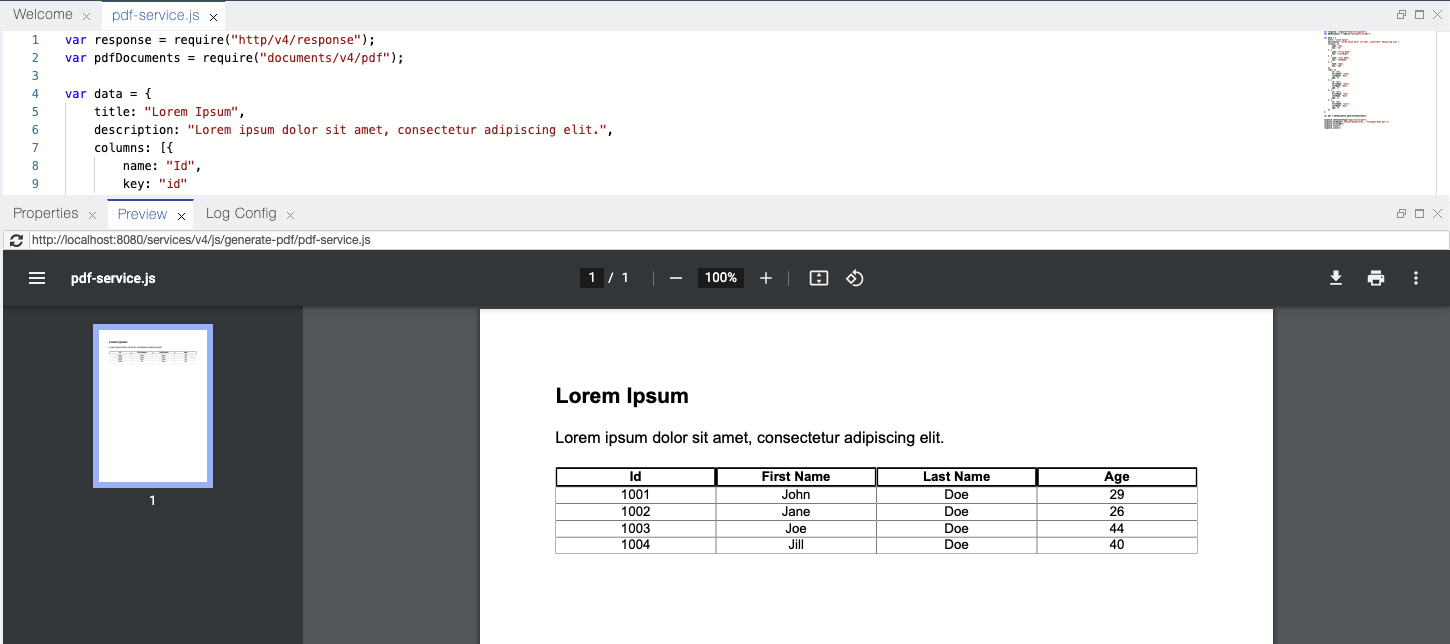Switch to the Welcome tab
The image size is (1450, 644).
click(x=43, y=15)
